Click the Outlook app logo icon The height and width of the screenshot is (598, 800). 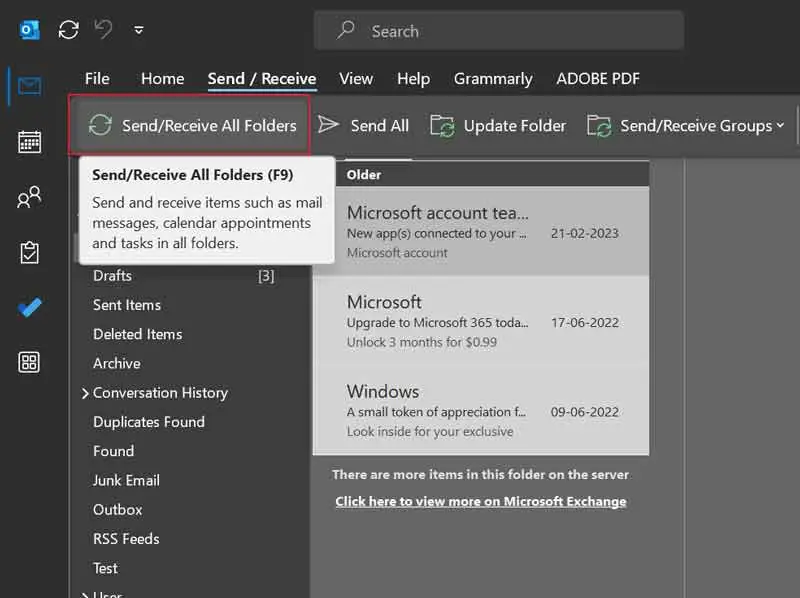[x=29, y=30]
